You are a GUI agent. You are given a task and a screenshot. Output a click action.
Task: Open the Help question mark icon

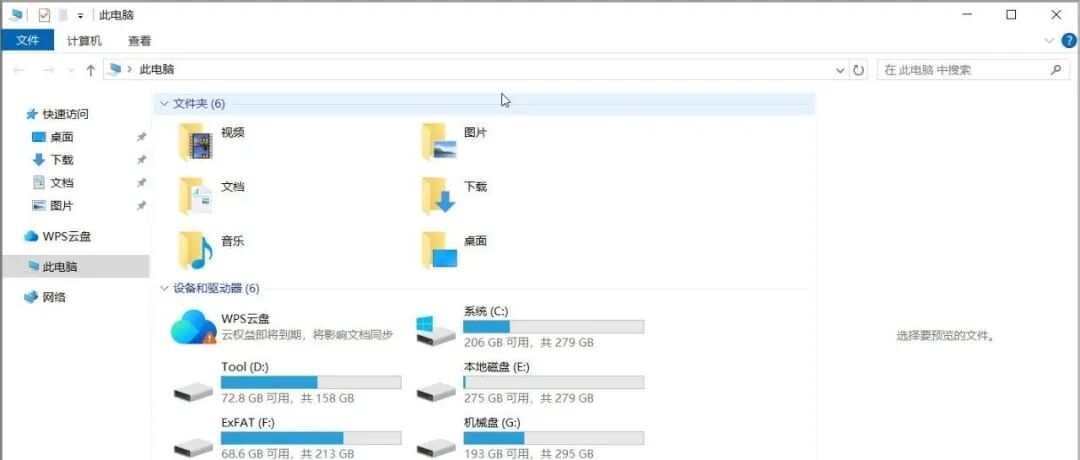(x=1069, y=41)
